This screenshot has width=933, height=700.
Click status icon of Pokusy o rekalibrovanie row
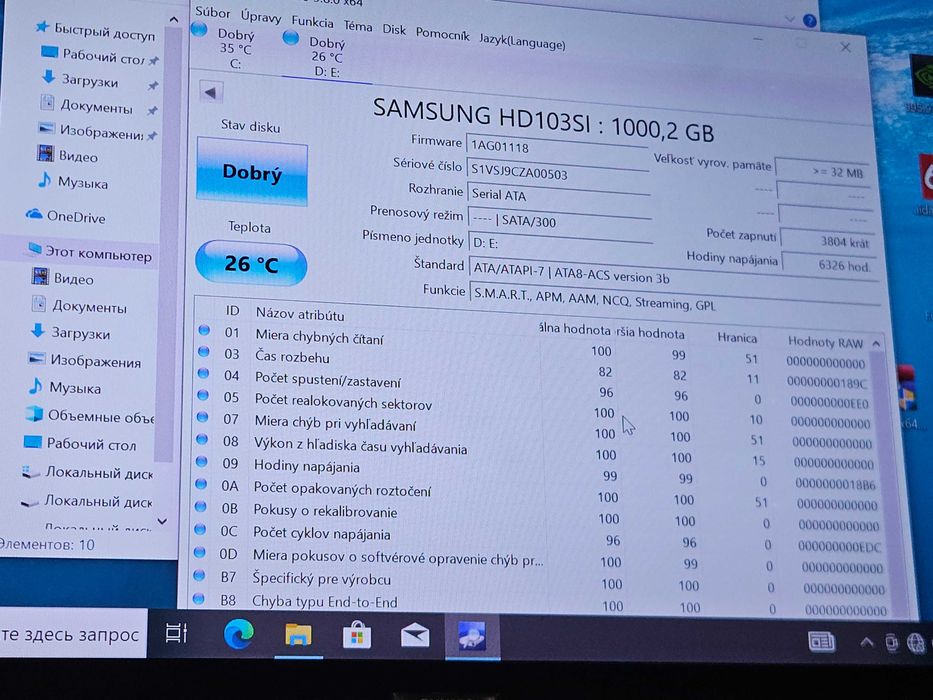[201, 506]
